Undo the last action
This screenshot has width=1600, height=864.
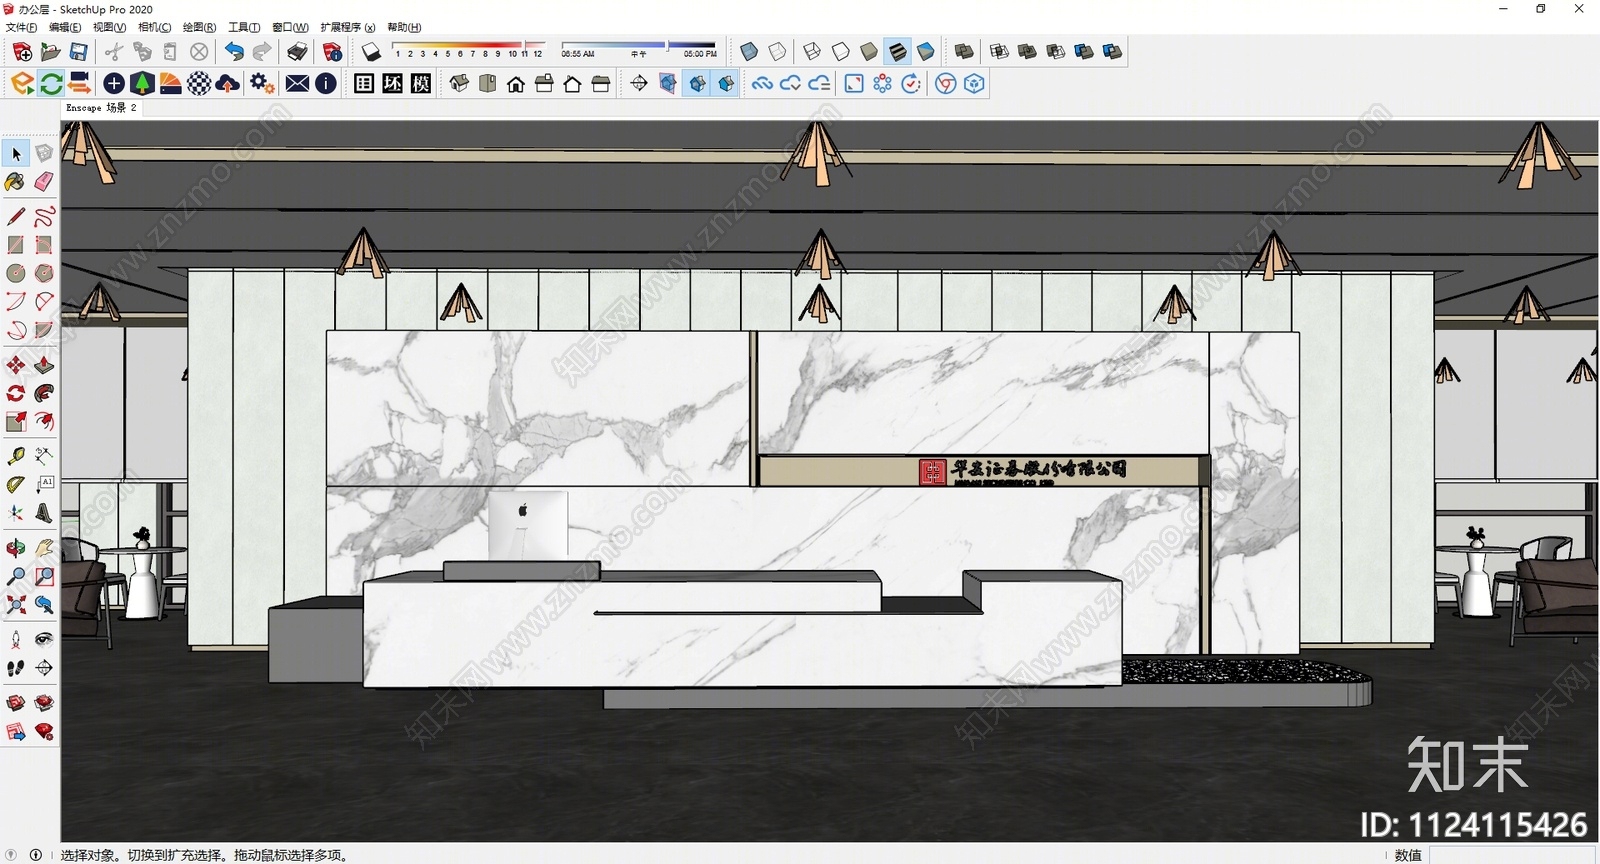click(234, 52)
